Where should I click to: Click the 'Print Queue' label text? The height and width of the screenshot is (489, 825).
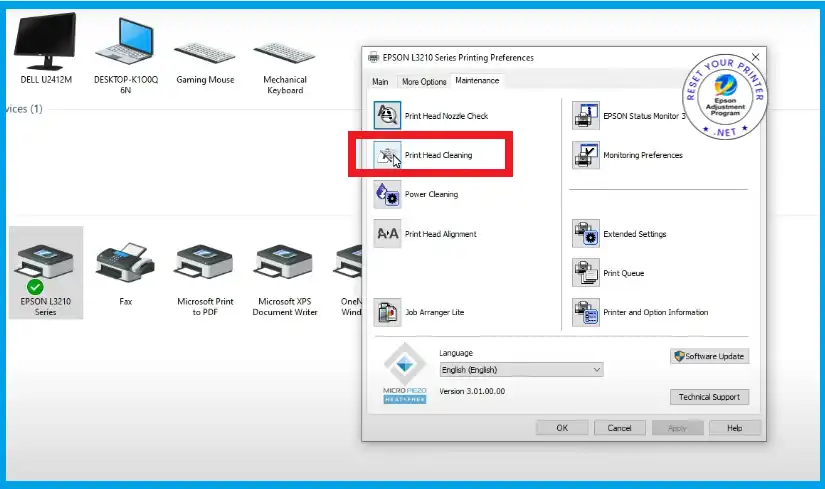(x=623, y=273)
